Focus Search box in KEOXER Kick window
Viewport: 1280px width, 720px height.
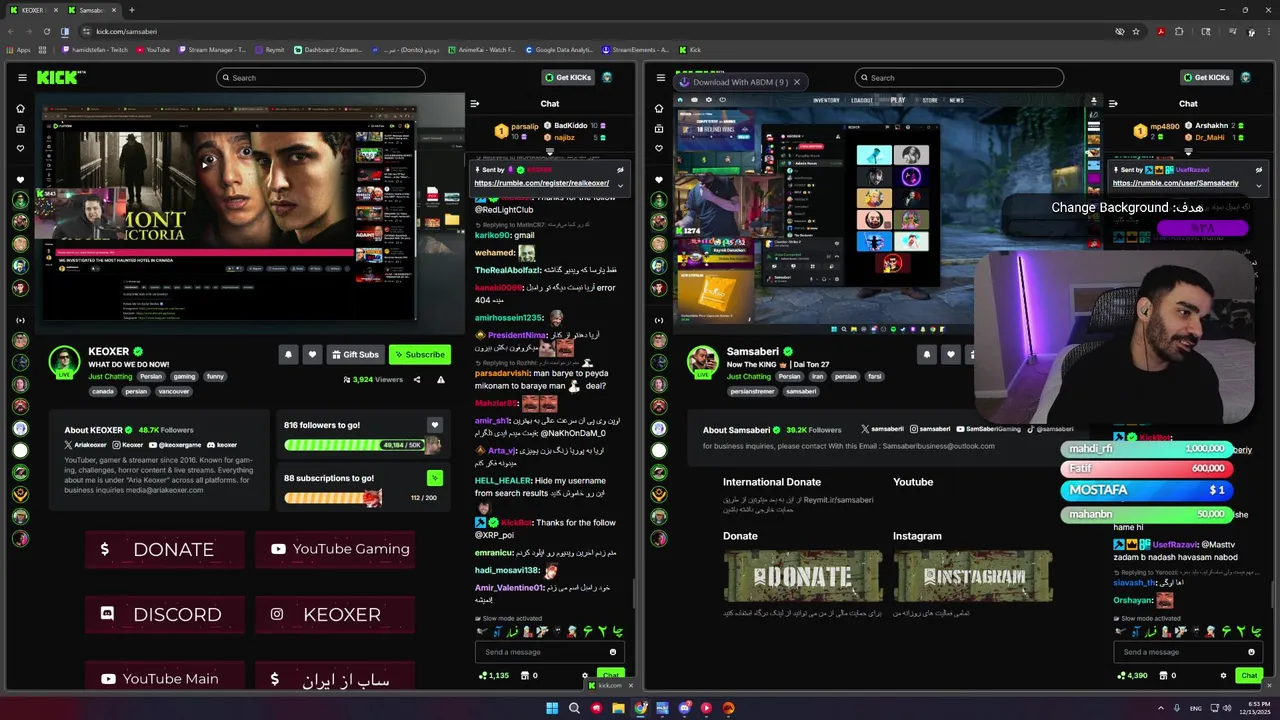coord(321,78)
